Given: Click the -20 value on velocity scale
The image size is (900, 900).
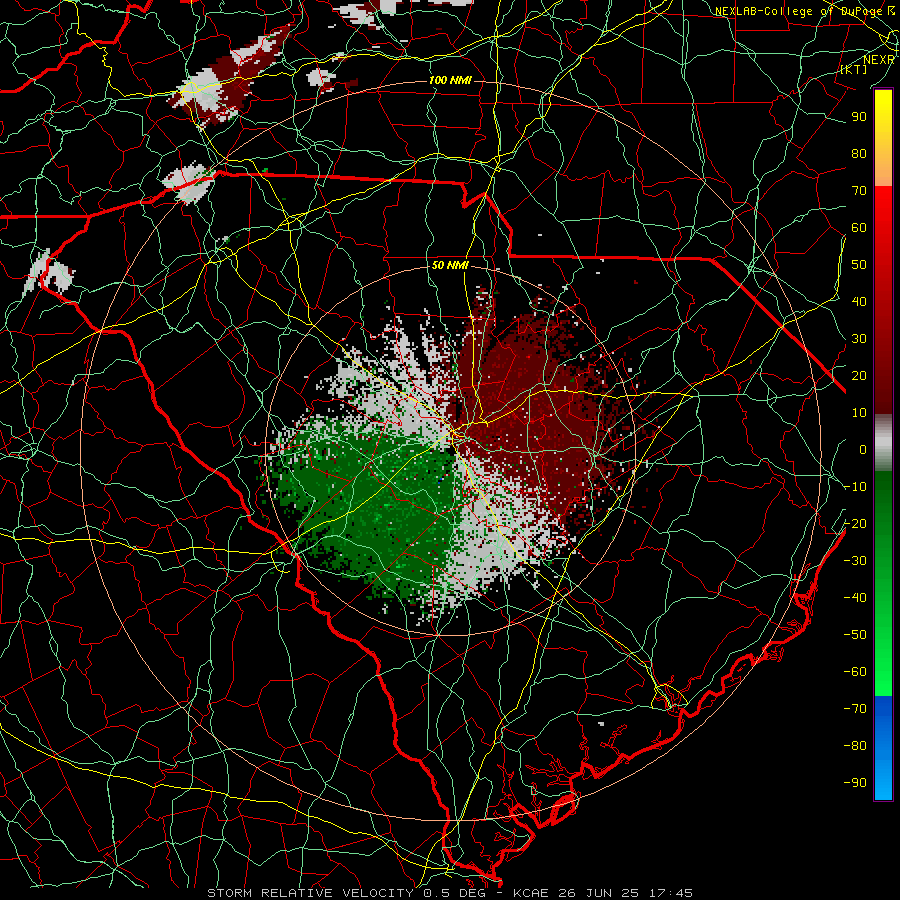Looking at the screenshot, I should click(x=855, y=524).
